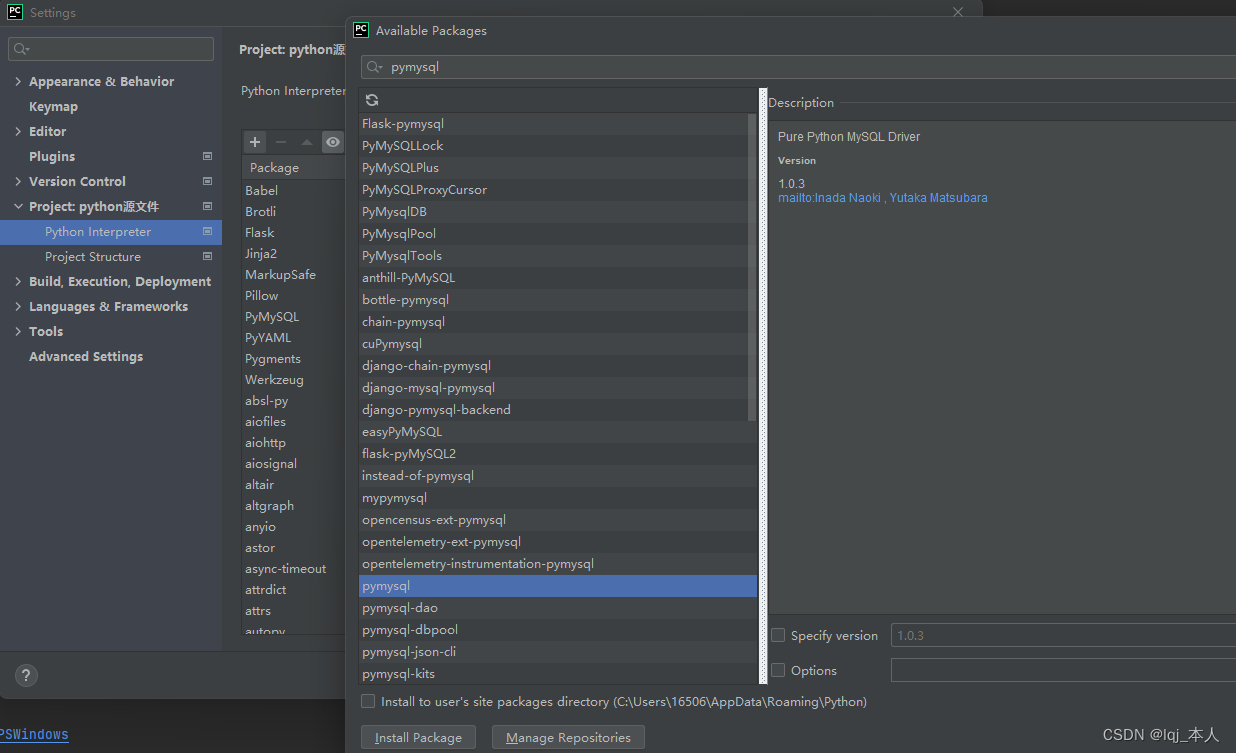The height and width of the screenshot is (753, 1236).
Task: Click the search icon in Available Packages field
Action: pos(375,67)
